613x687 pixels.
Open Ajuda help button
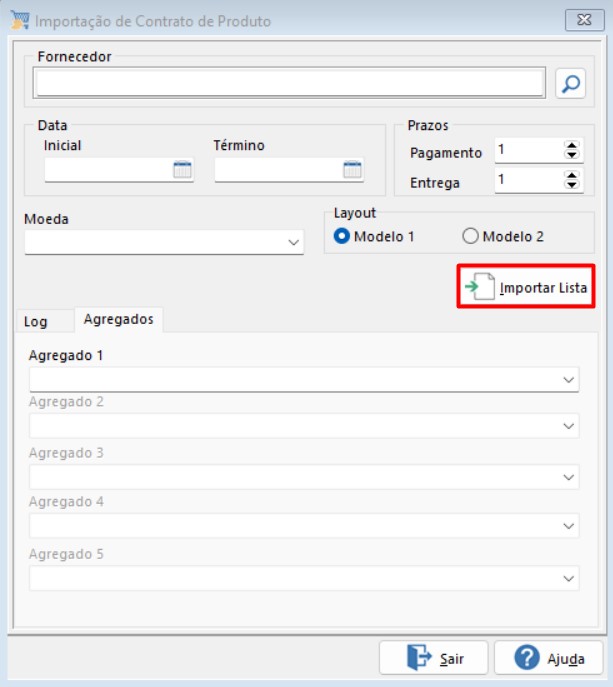[549, 658]
